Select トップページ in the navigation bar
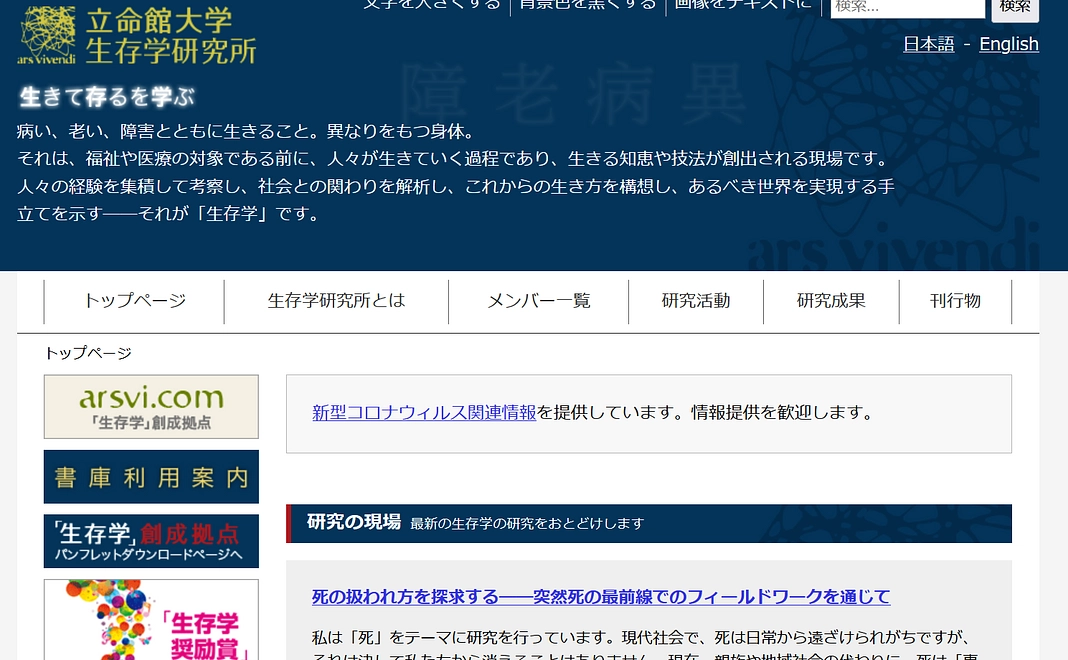The image size is (1068, 660). tap(134, 301)
